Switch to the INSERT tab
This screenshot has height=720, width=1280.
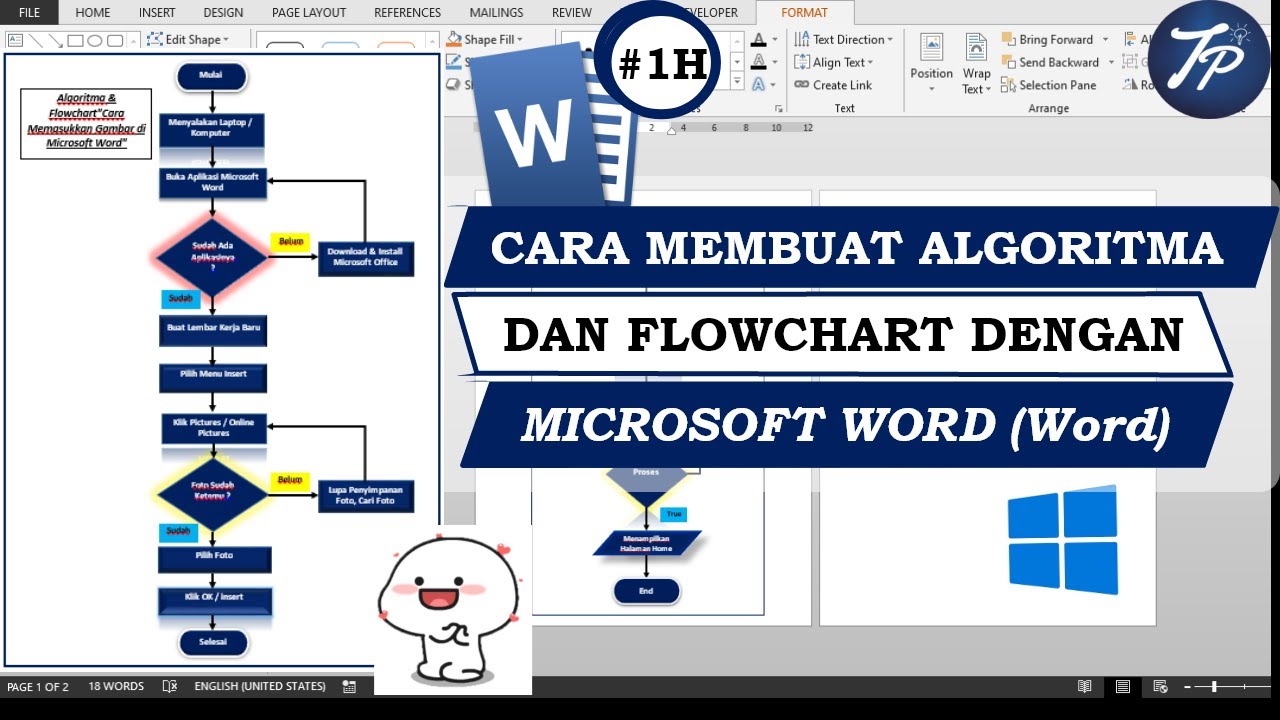tap(157, 12)
